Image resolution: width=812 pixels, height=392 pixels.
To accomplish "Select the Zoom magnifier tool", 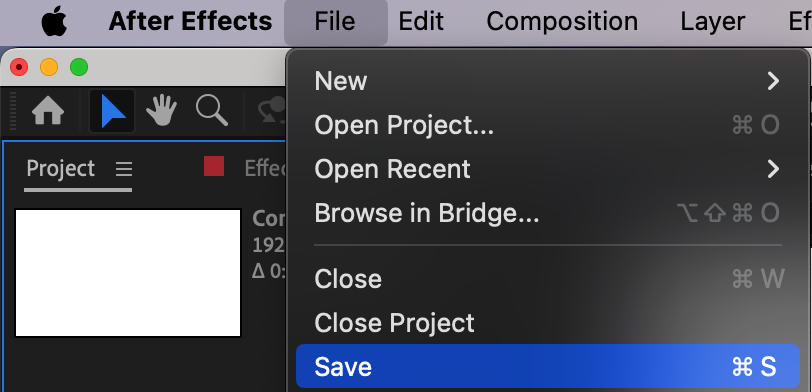I will click(212, 111).
